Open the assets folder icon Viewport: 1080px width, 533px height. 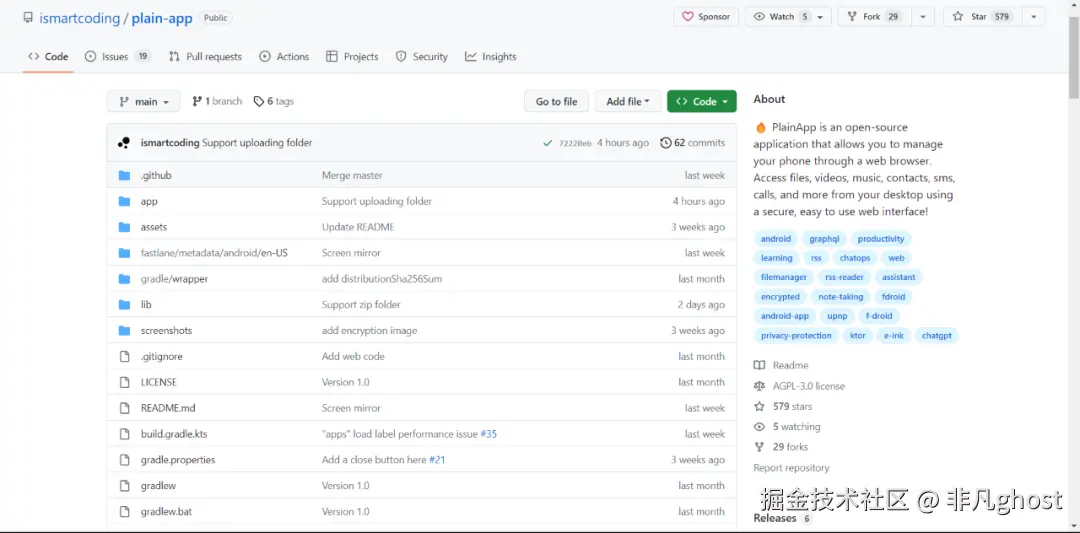pyautogui.click(x=124, y=227)
